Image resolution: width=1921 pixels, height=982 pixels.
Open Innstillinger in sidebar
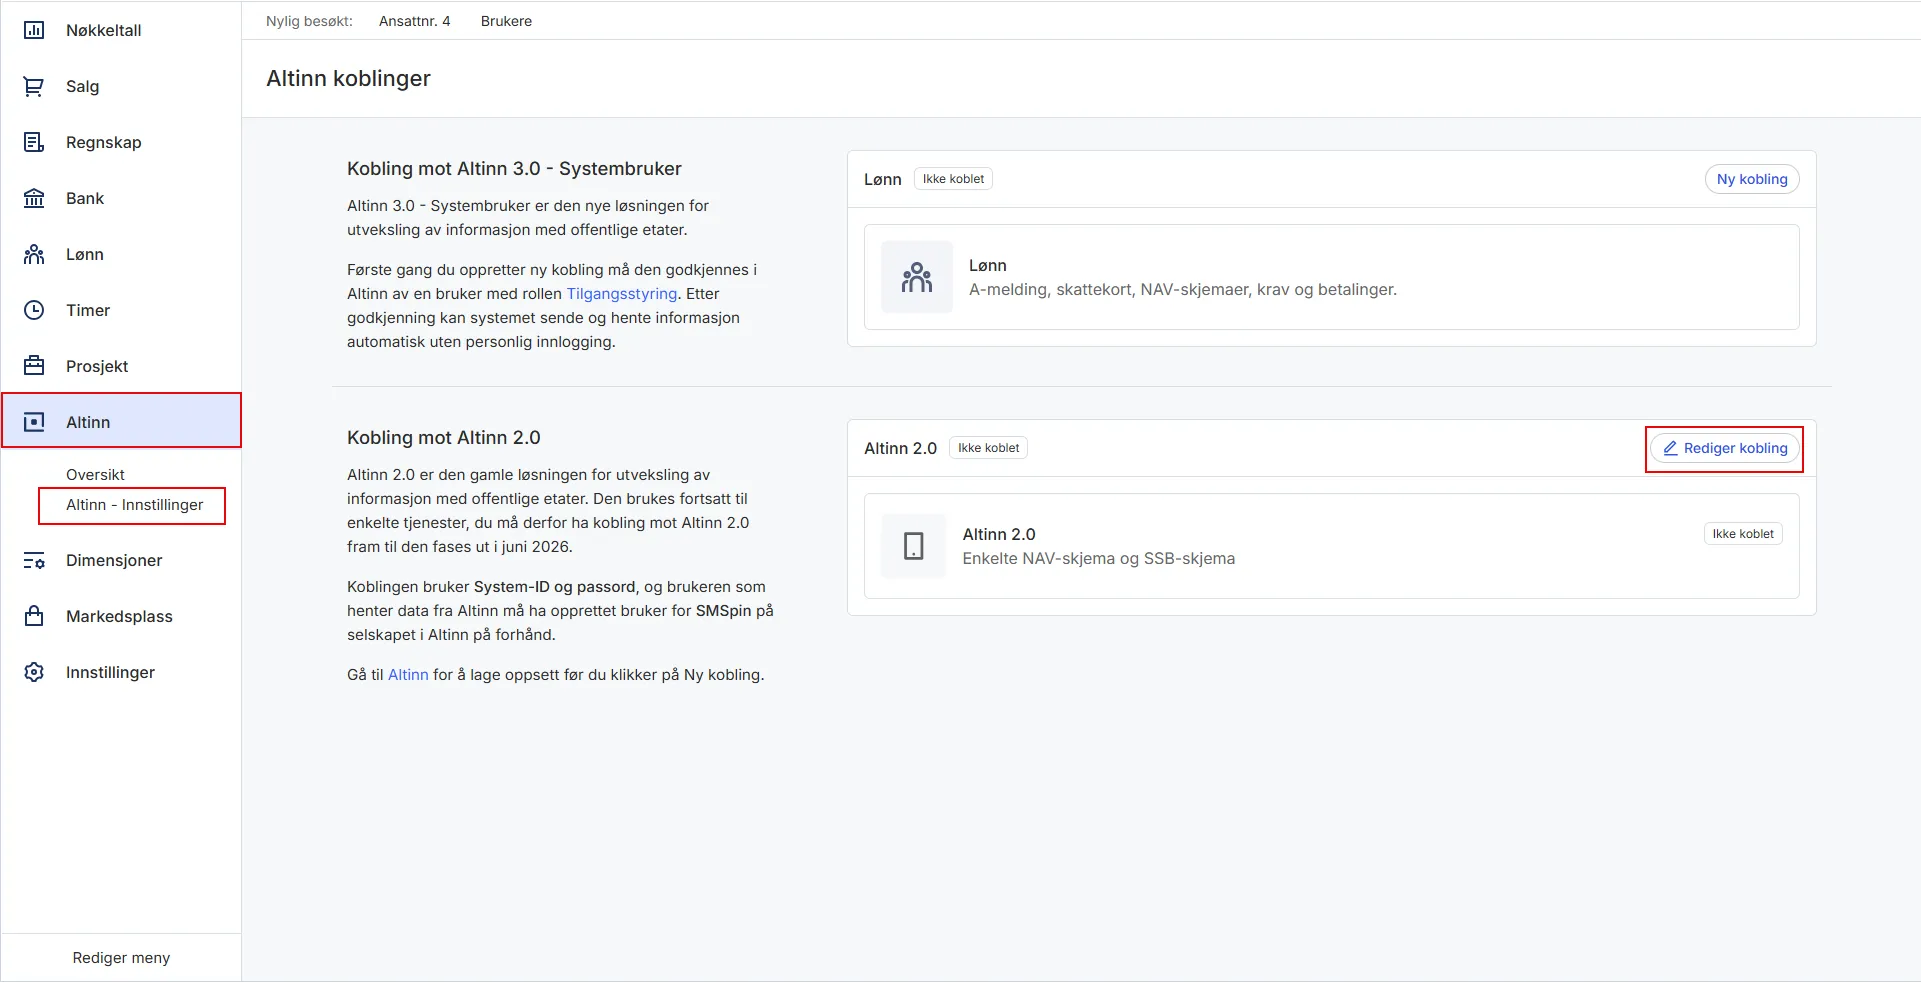coord(121,672)
